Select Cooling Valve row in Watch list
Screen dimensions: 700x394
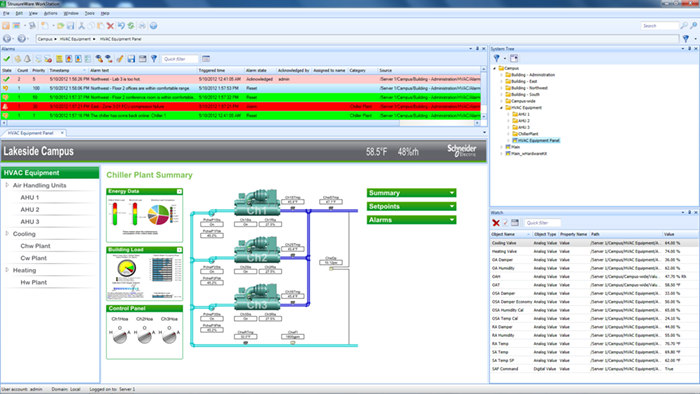[x=594, y=243]
